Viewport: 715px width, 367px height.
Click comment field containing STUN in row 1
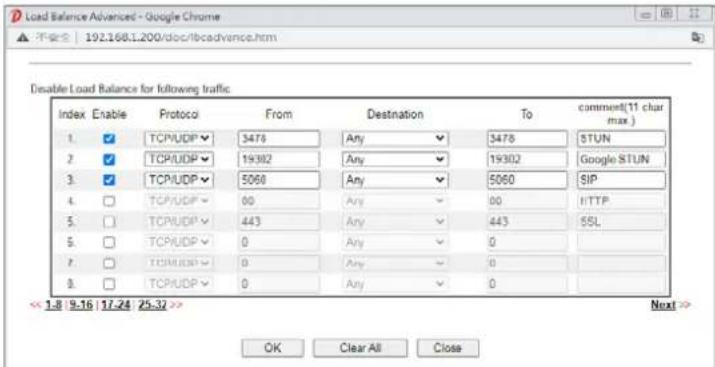coord(621,139)
